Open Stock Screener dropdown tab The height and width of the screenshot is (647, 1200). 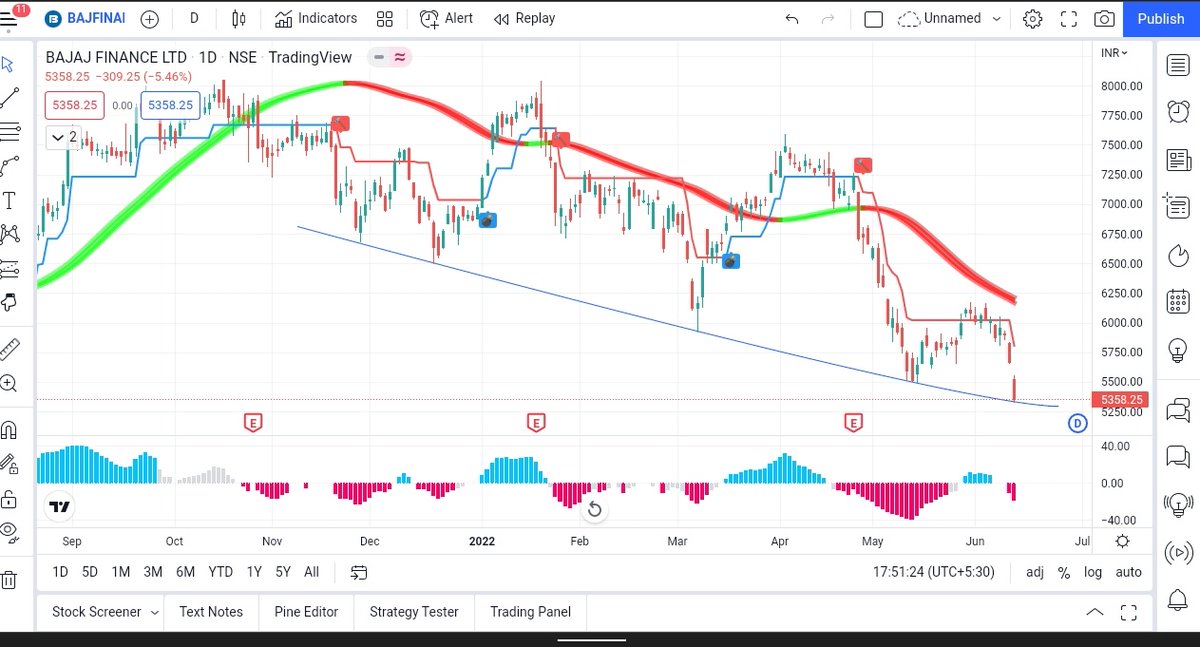(105, 612)
